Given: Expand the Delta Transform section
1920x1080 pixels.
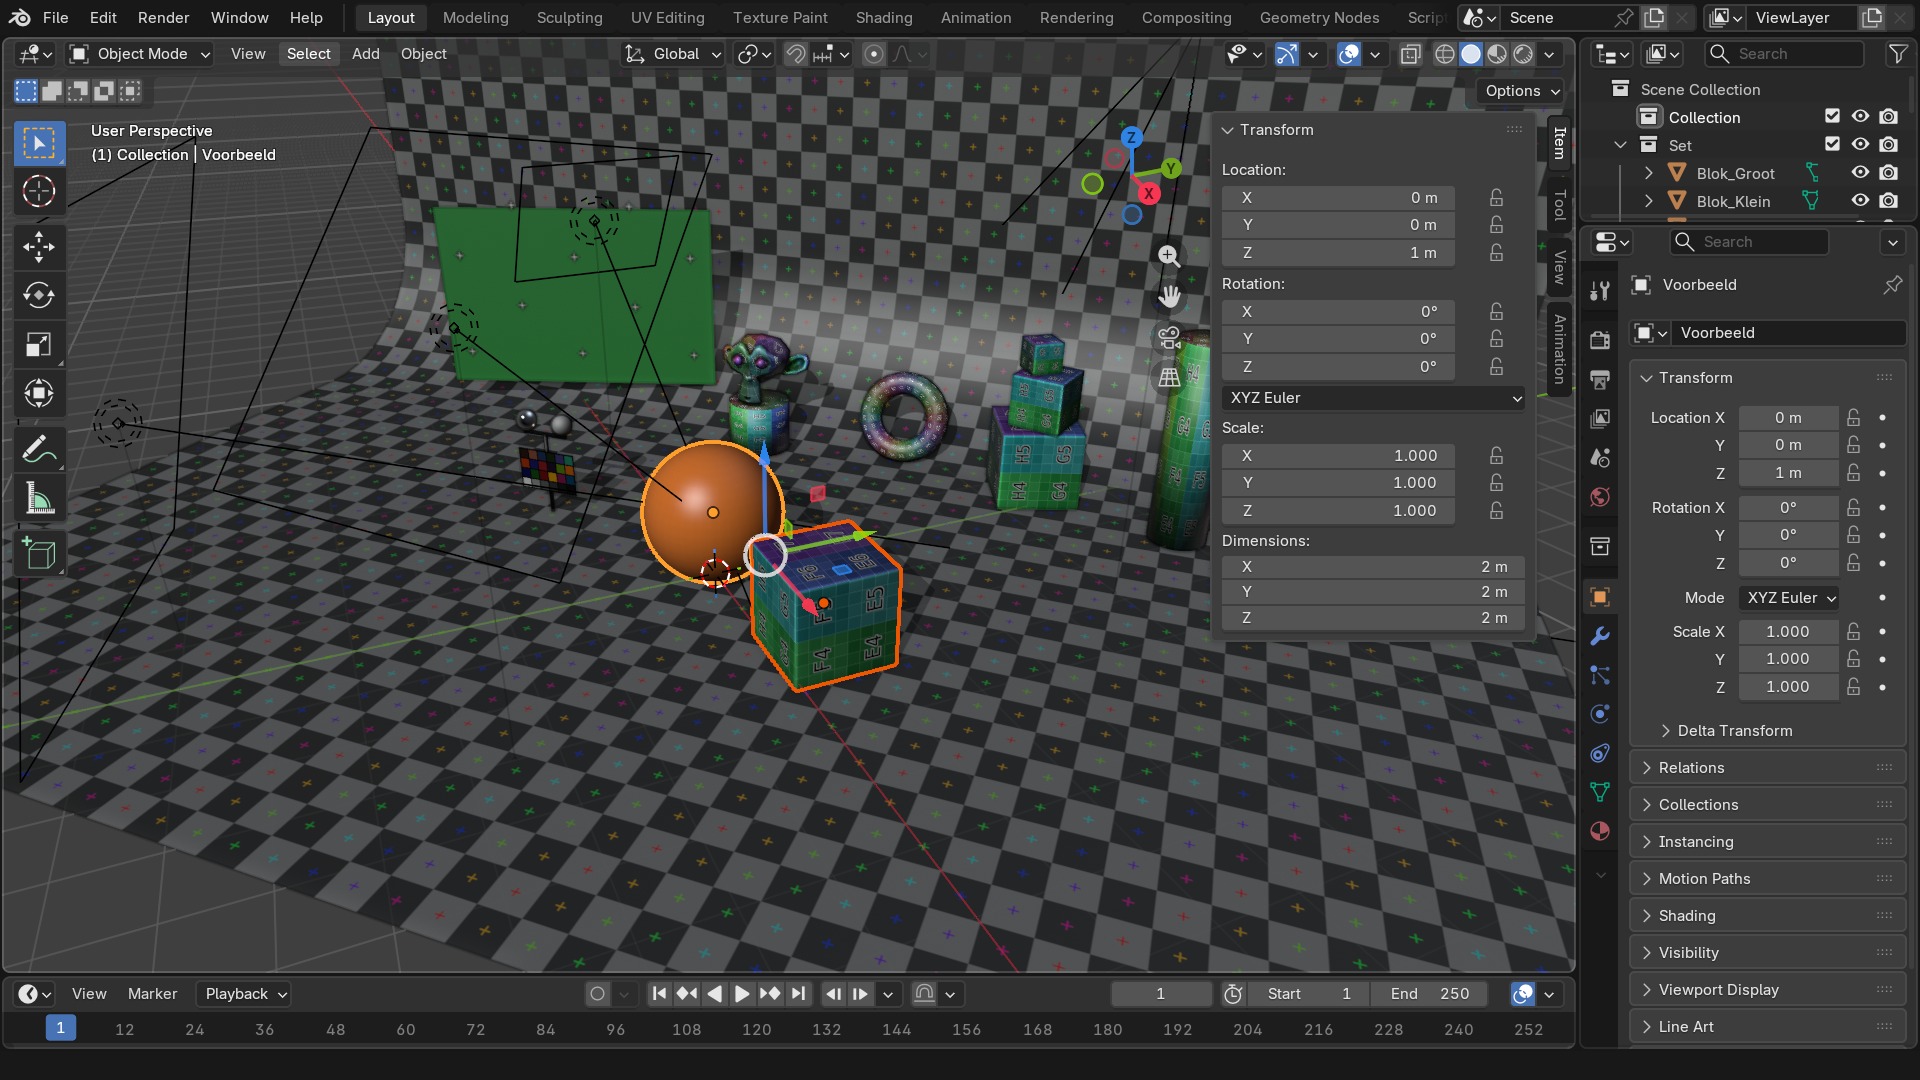Looking at the screenshot, I should (1735, 731).
